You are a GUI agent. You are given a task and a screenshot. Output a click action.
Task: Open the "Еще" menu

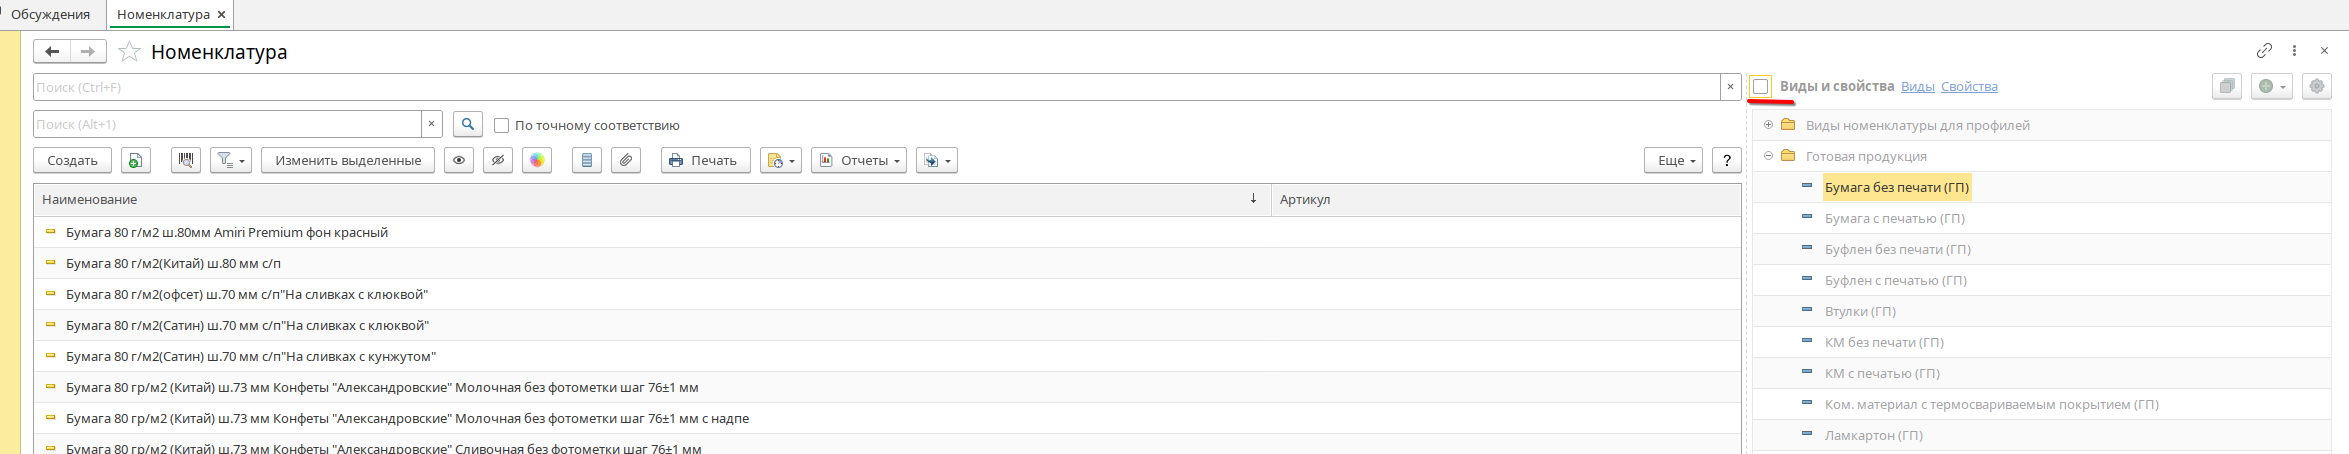point(1673,160)
